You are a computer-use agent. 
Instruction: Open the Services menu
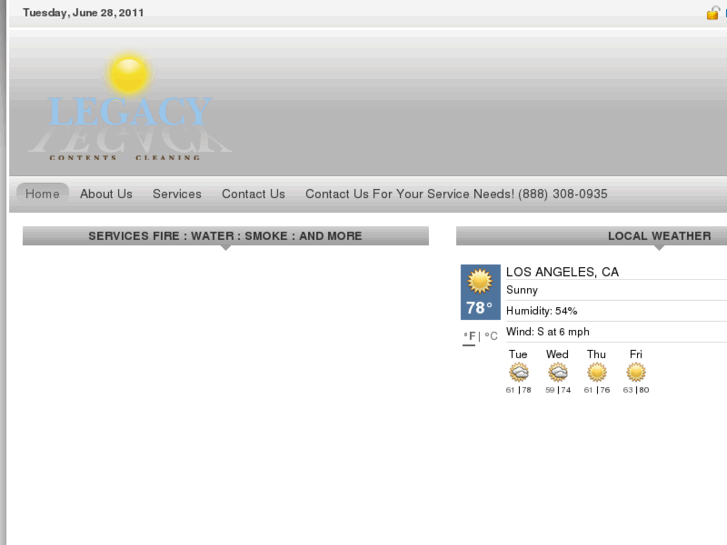tap(177, 194)
